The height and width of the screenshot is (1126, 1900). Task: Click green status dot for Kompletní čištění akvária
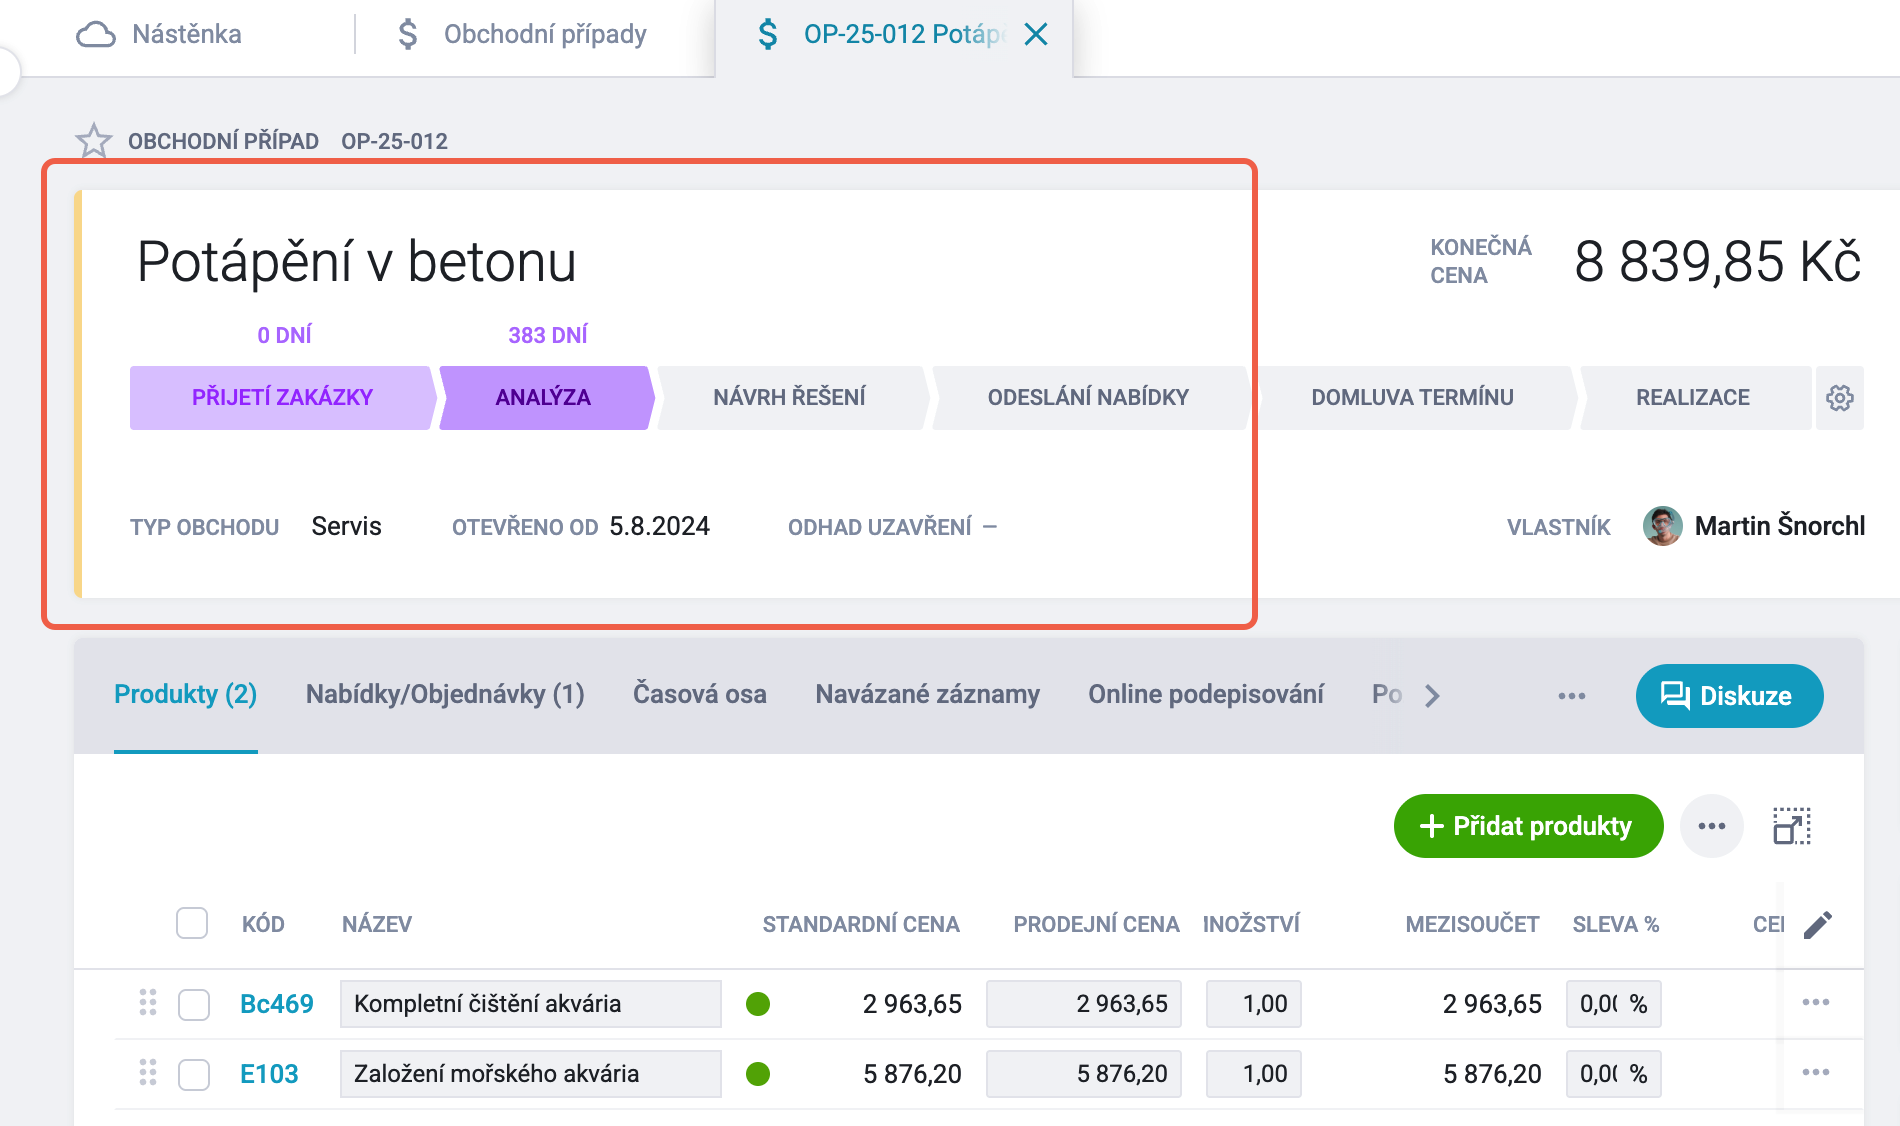coord(758,1003)
